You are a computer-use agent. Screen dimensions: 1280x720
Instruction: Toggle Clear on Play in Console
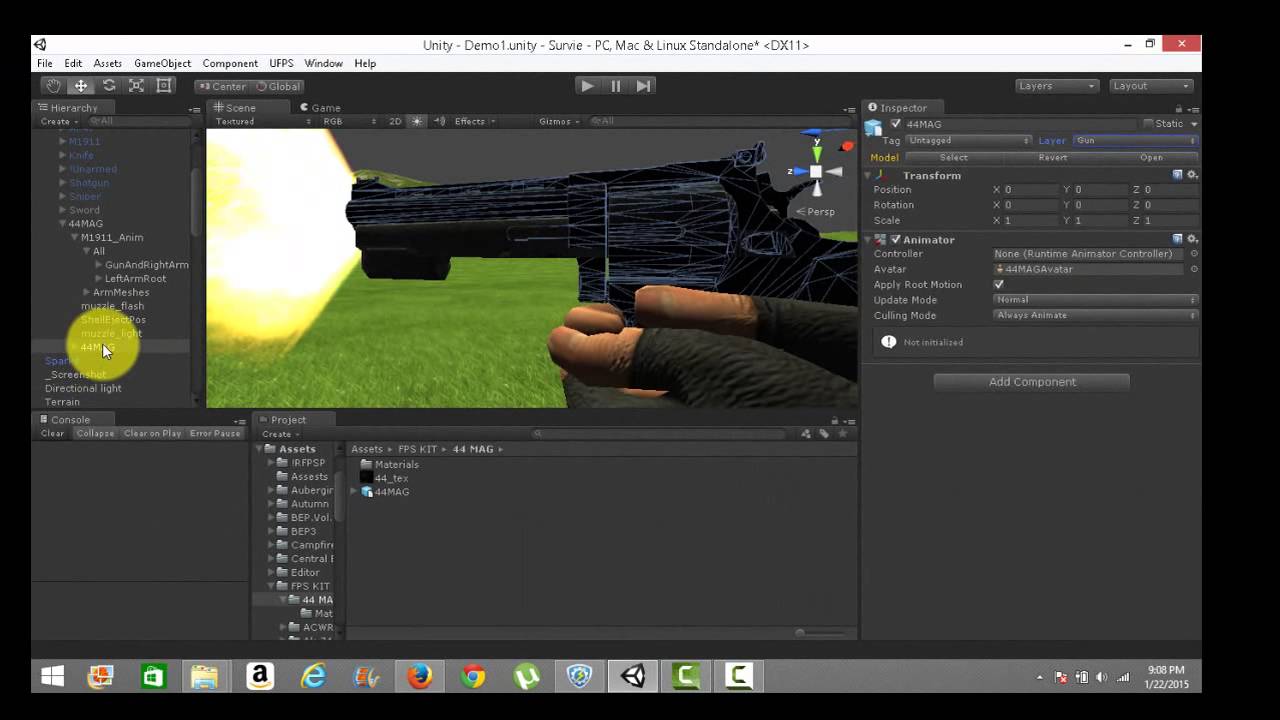point(152,434)
